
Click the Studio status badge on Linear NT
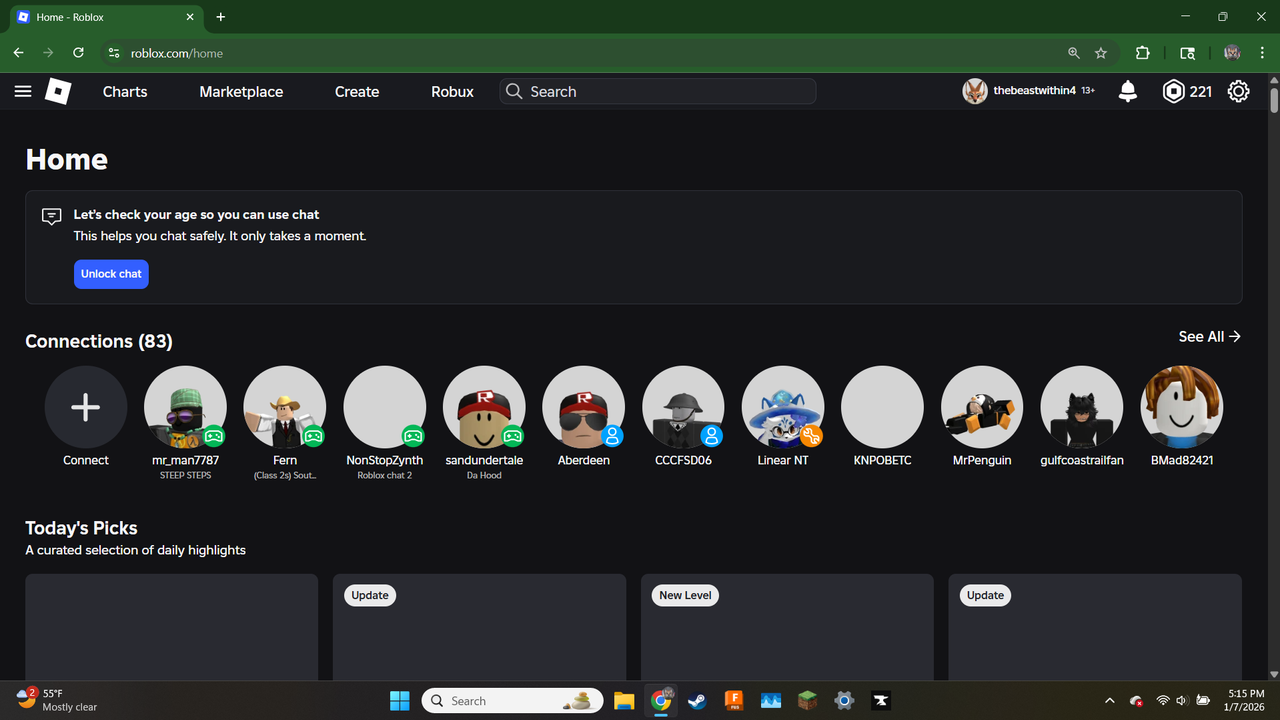811,436
